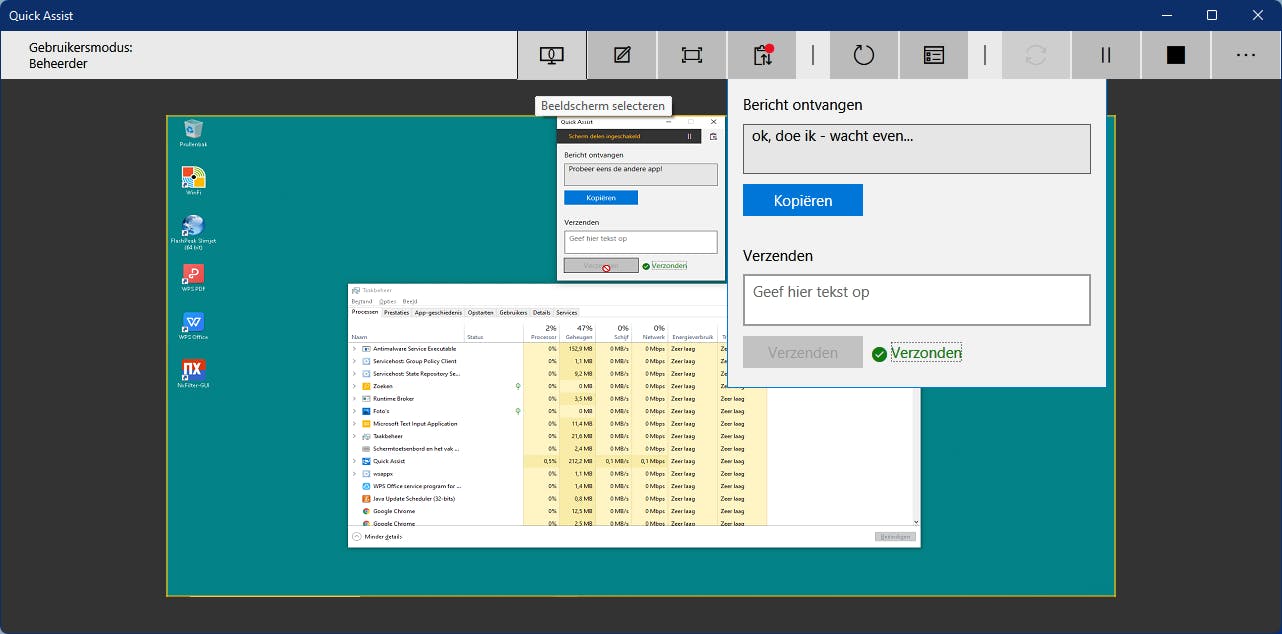The height and width of the screenshot is (634, 1282).
Task: Stop the session with the black square
Action: point(1176,55)
